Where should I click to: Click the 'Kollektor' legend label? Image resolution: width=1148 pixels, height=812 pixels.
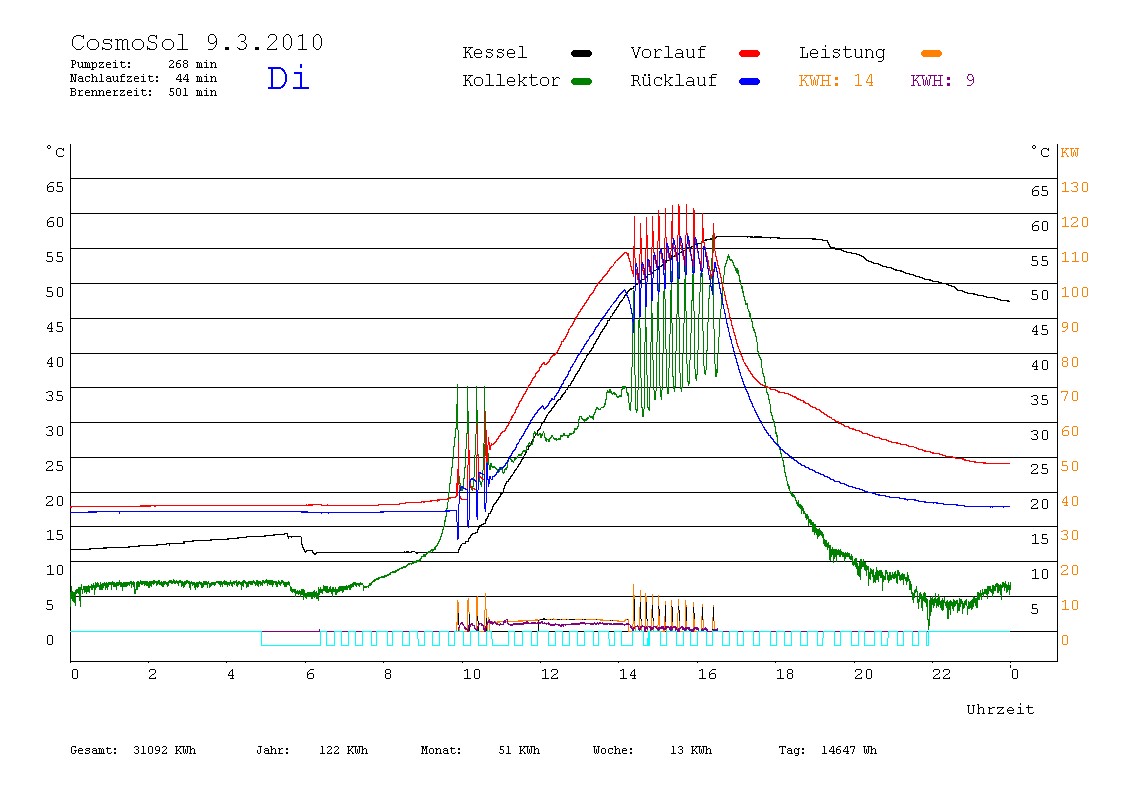point(511,81)
